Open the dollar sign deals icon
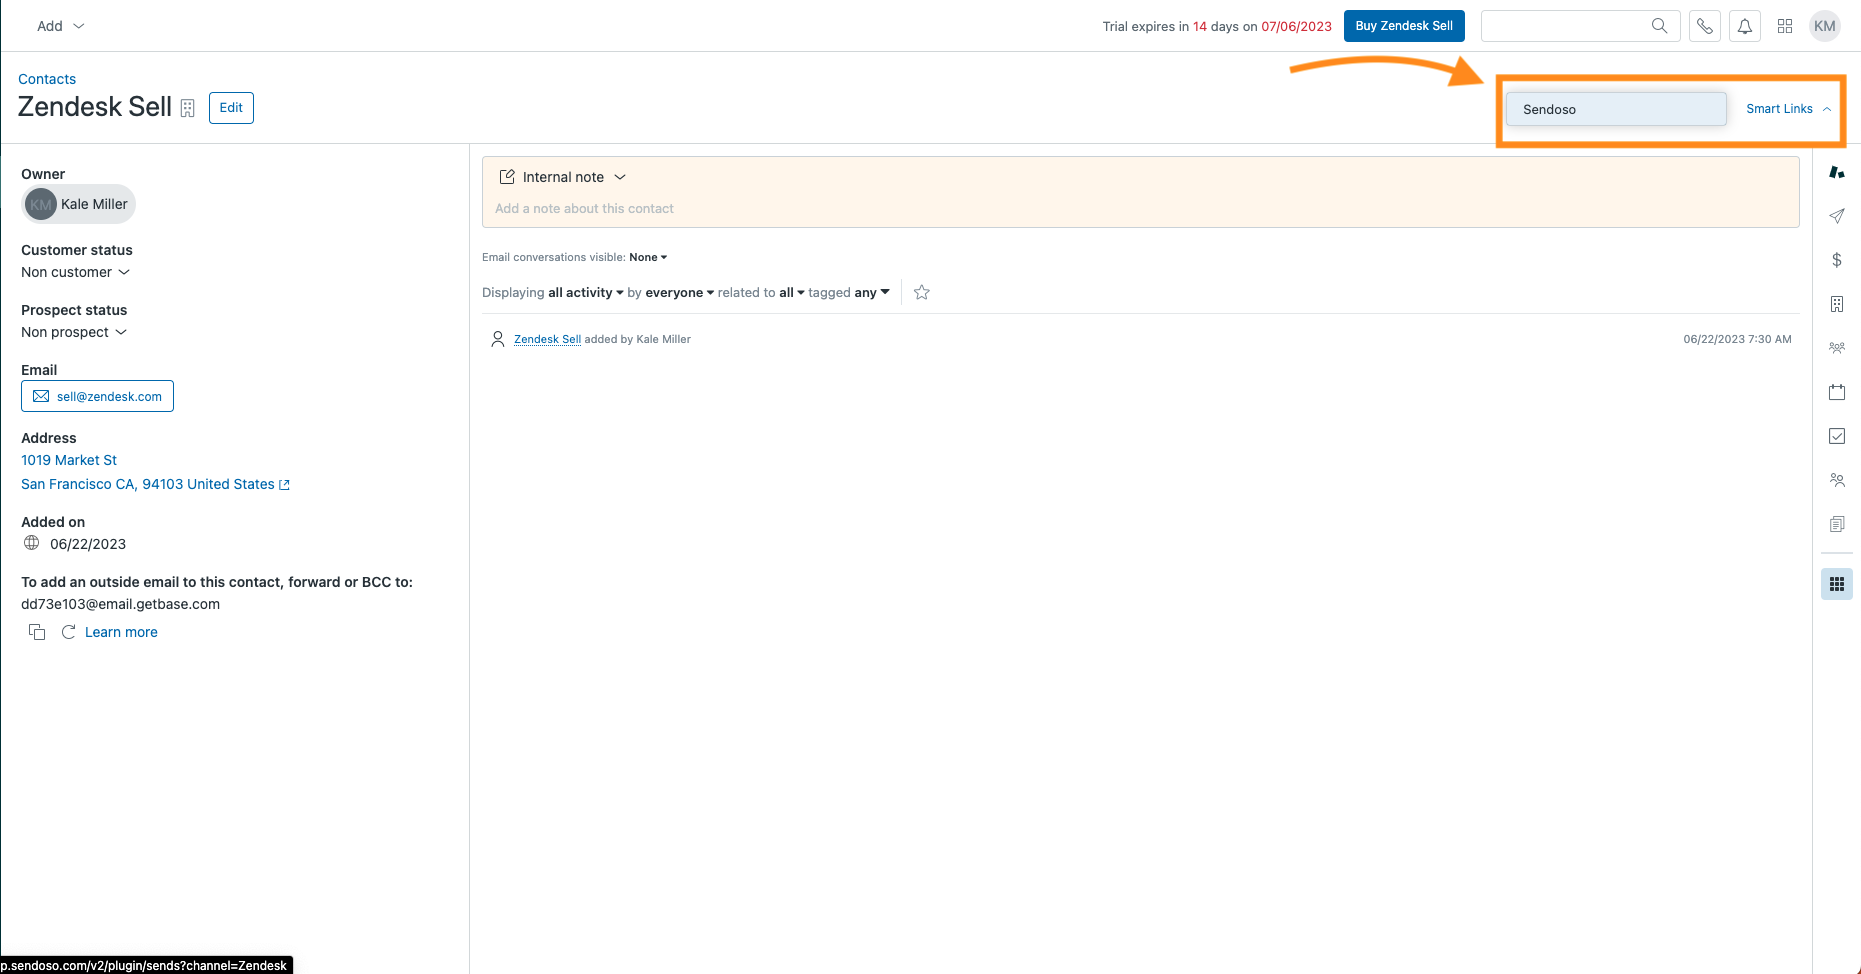The height and width of the screenshot is (974, 1861). pyautogui.click(x=1836, y=260)
